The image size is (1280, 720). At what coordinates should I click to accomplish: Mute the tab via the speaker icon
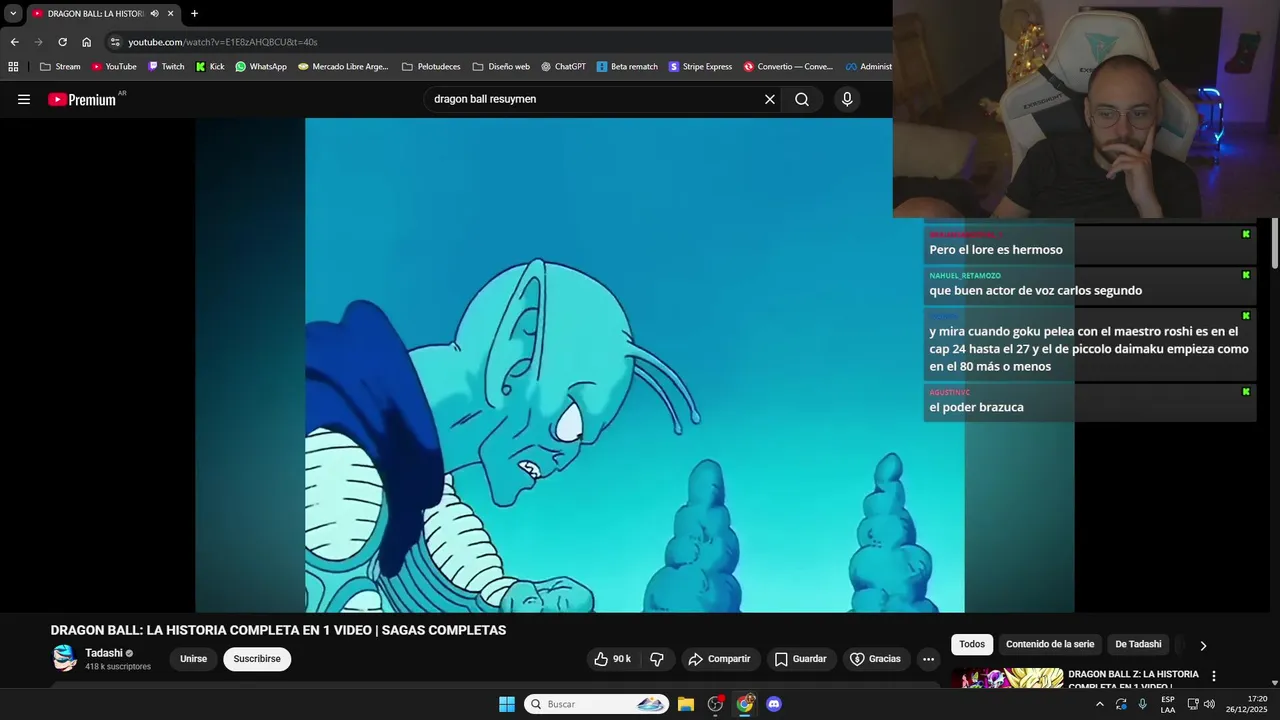(154, 14)
